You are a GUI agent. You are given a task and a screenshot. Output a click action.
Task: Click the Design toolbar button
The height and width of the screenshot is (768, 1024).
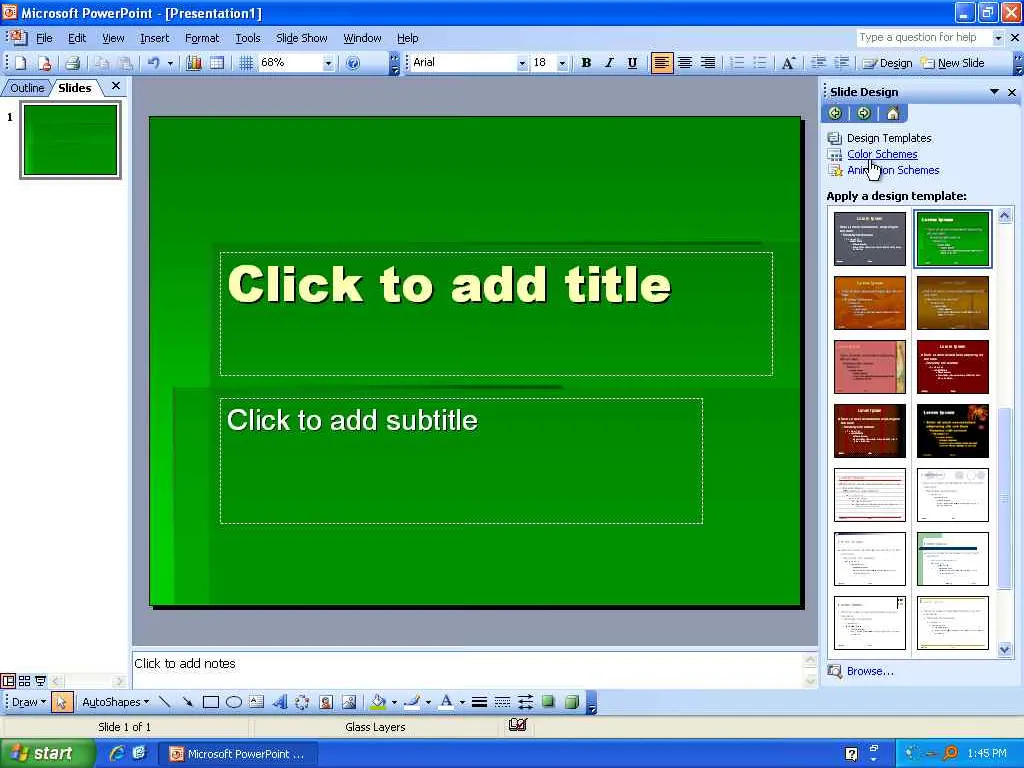[888, 63]
